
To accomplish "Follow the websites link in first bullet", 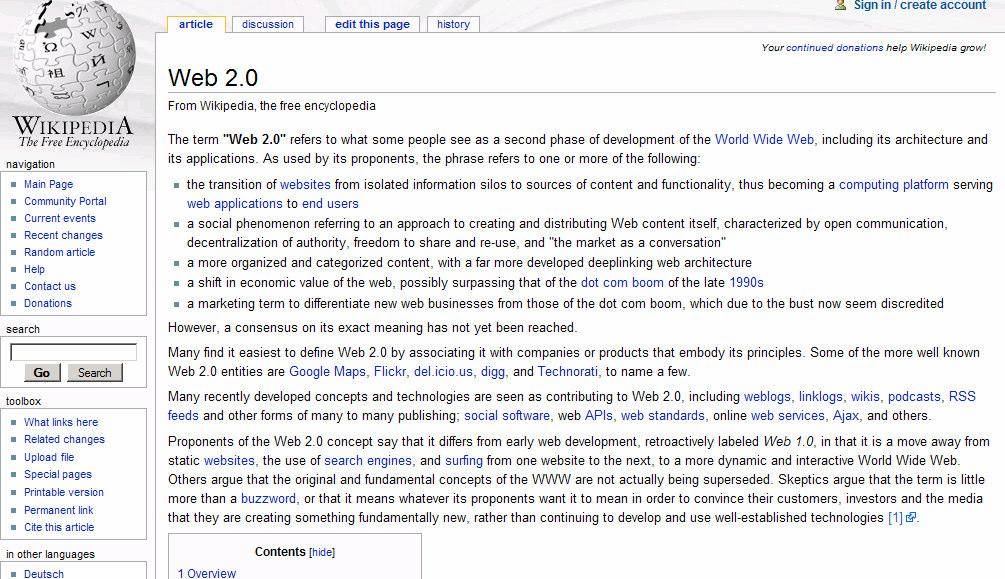I will click(305, 185).
